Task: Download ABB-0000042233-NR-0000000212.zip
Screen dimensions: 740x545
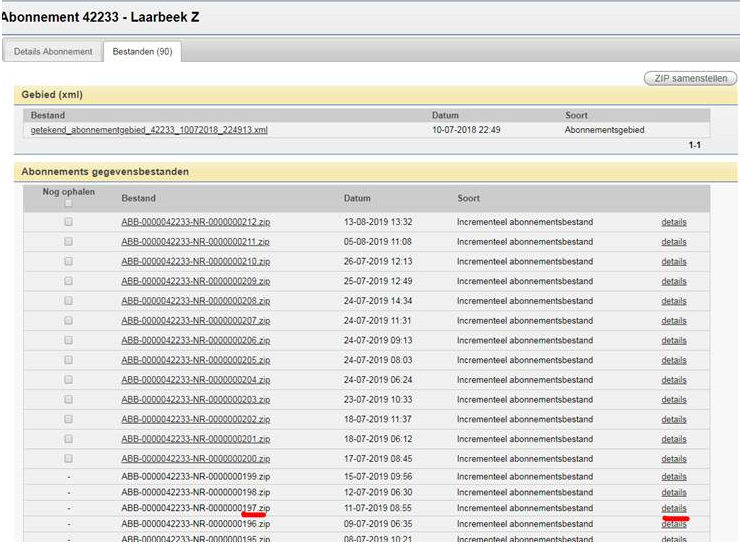Action: click(195, 222)
